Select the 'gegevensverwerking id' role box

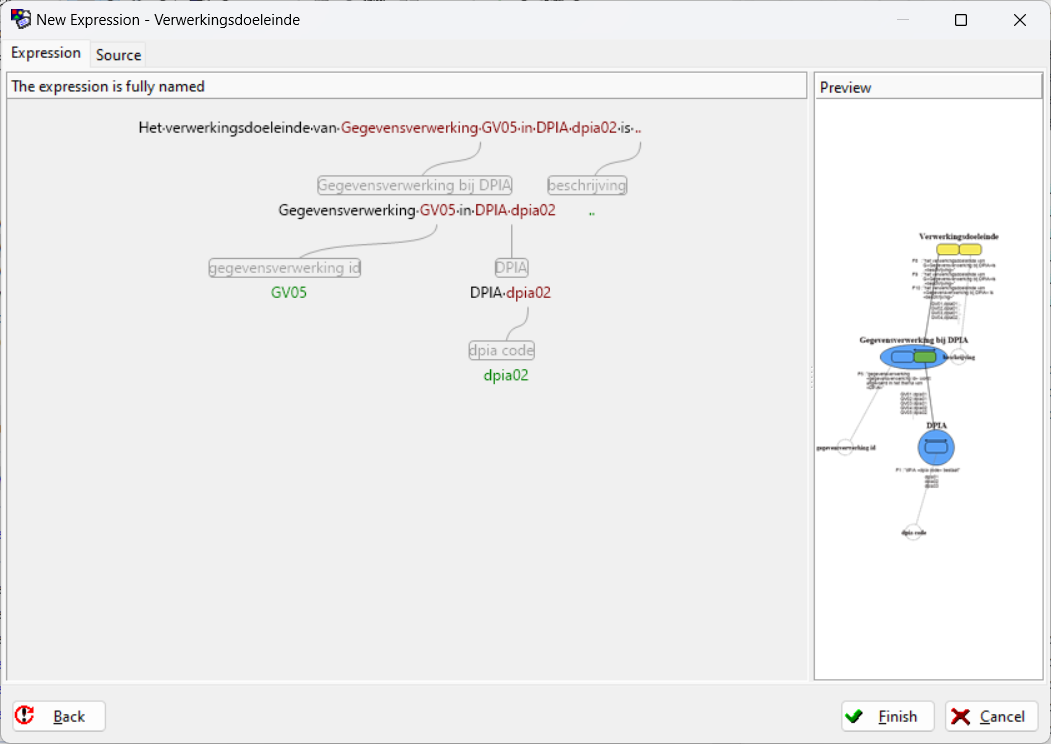[x=285, y=268]
